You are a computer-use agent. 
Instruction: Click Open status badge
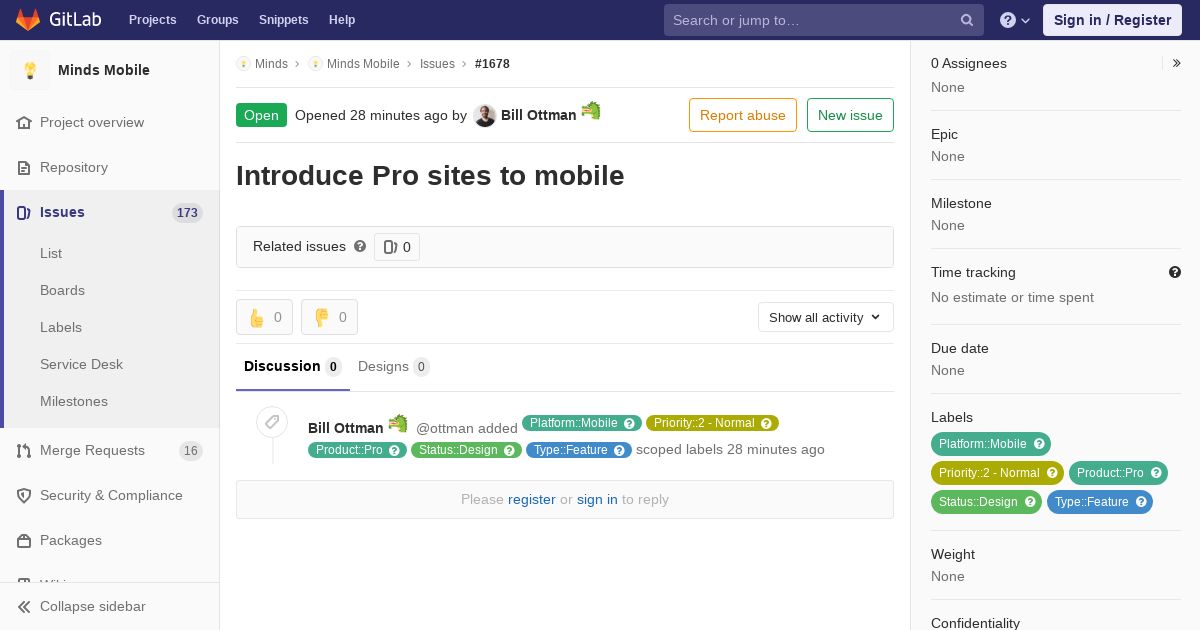pyautogui.click(x=261, y=115)
